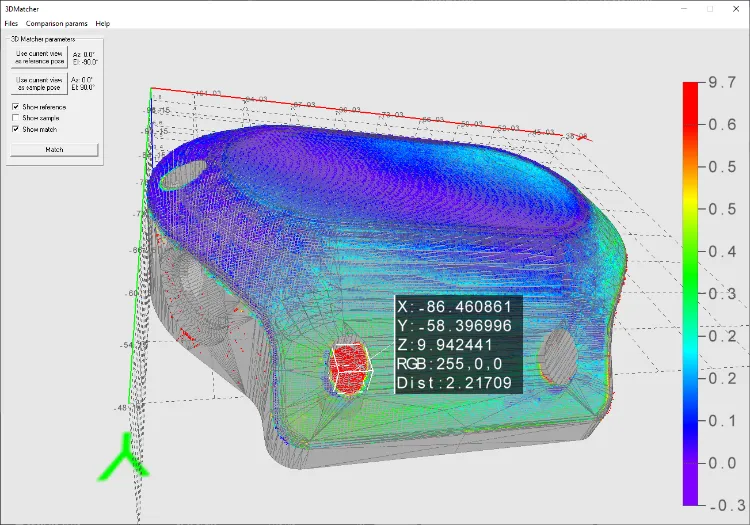Minimize the 3DMatcher window
This screenshot has height=525, width=750.
(684, 9)
